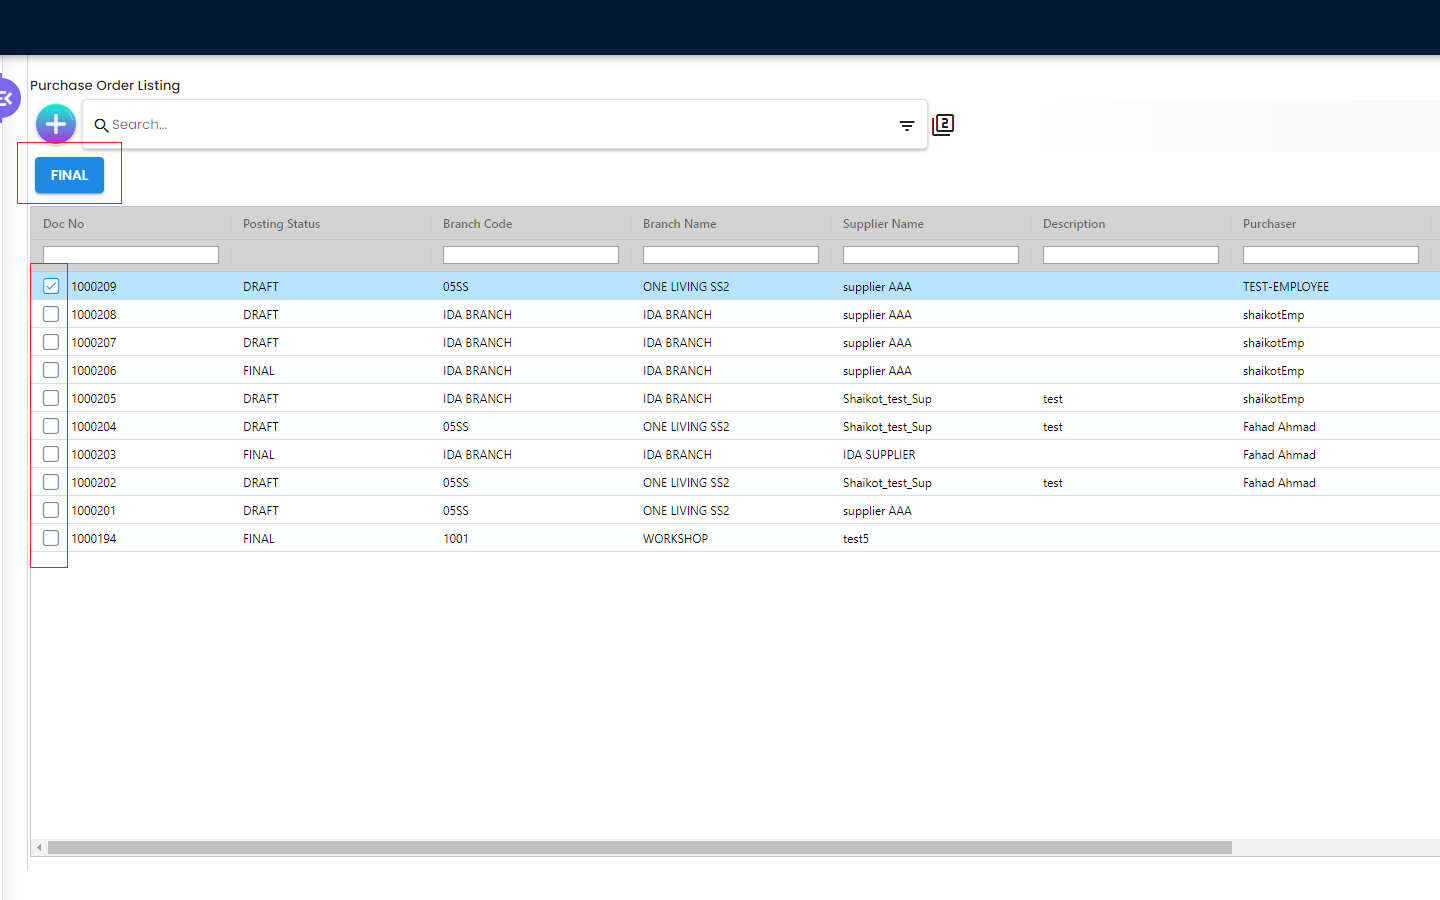Click the Search text field
Viewport: 1440px width, 900px height.
(x=500, y=125)
